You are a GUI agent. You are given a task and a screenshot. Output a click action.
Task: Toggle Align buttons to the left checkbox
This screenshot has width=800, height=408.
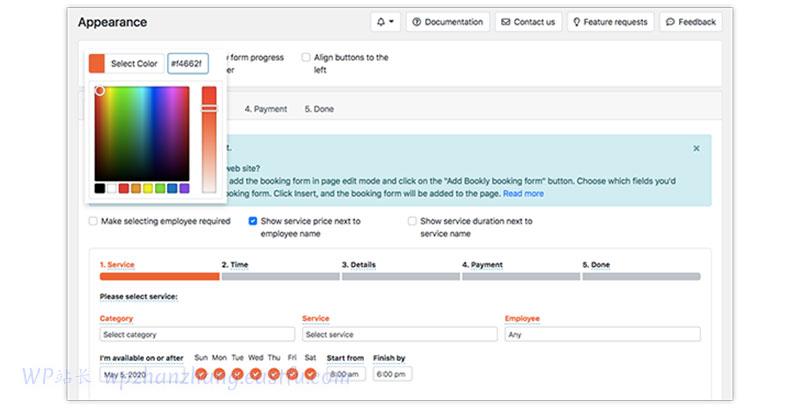click(x=306, y=57)
